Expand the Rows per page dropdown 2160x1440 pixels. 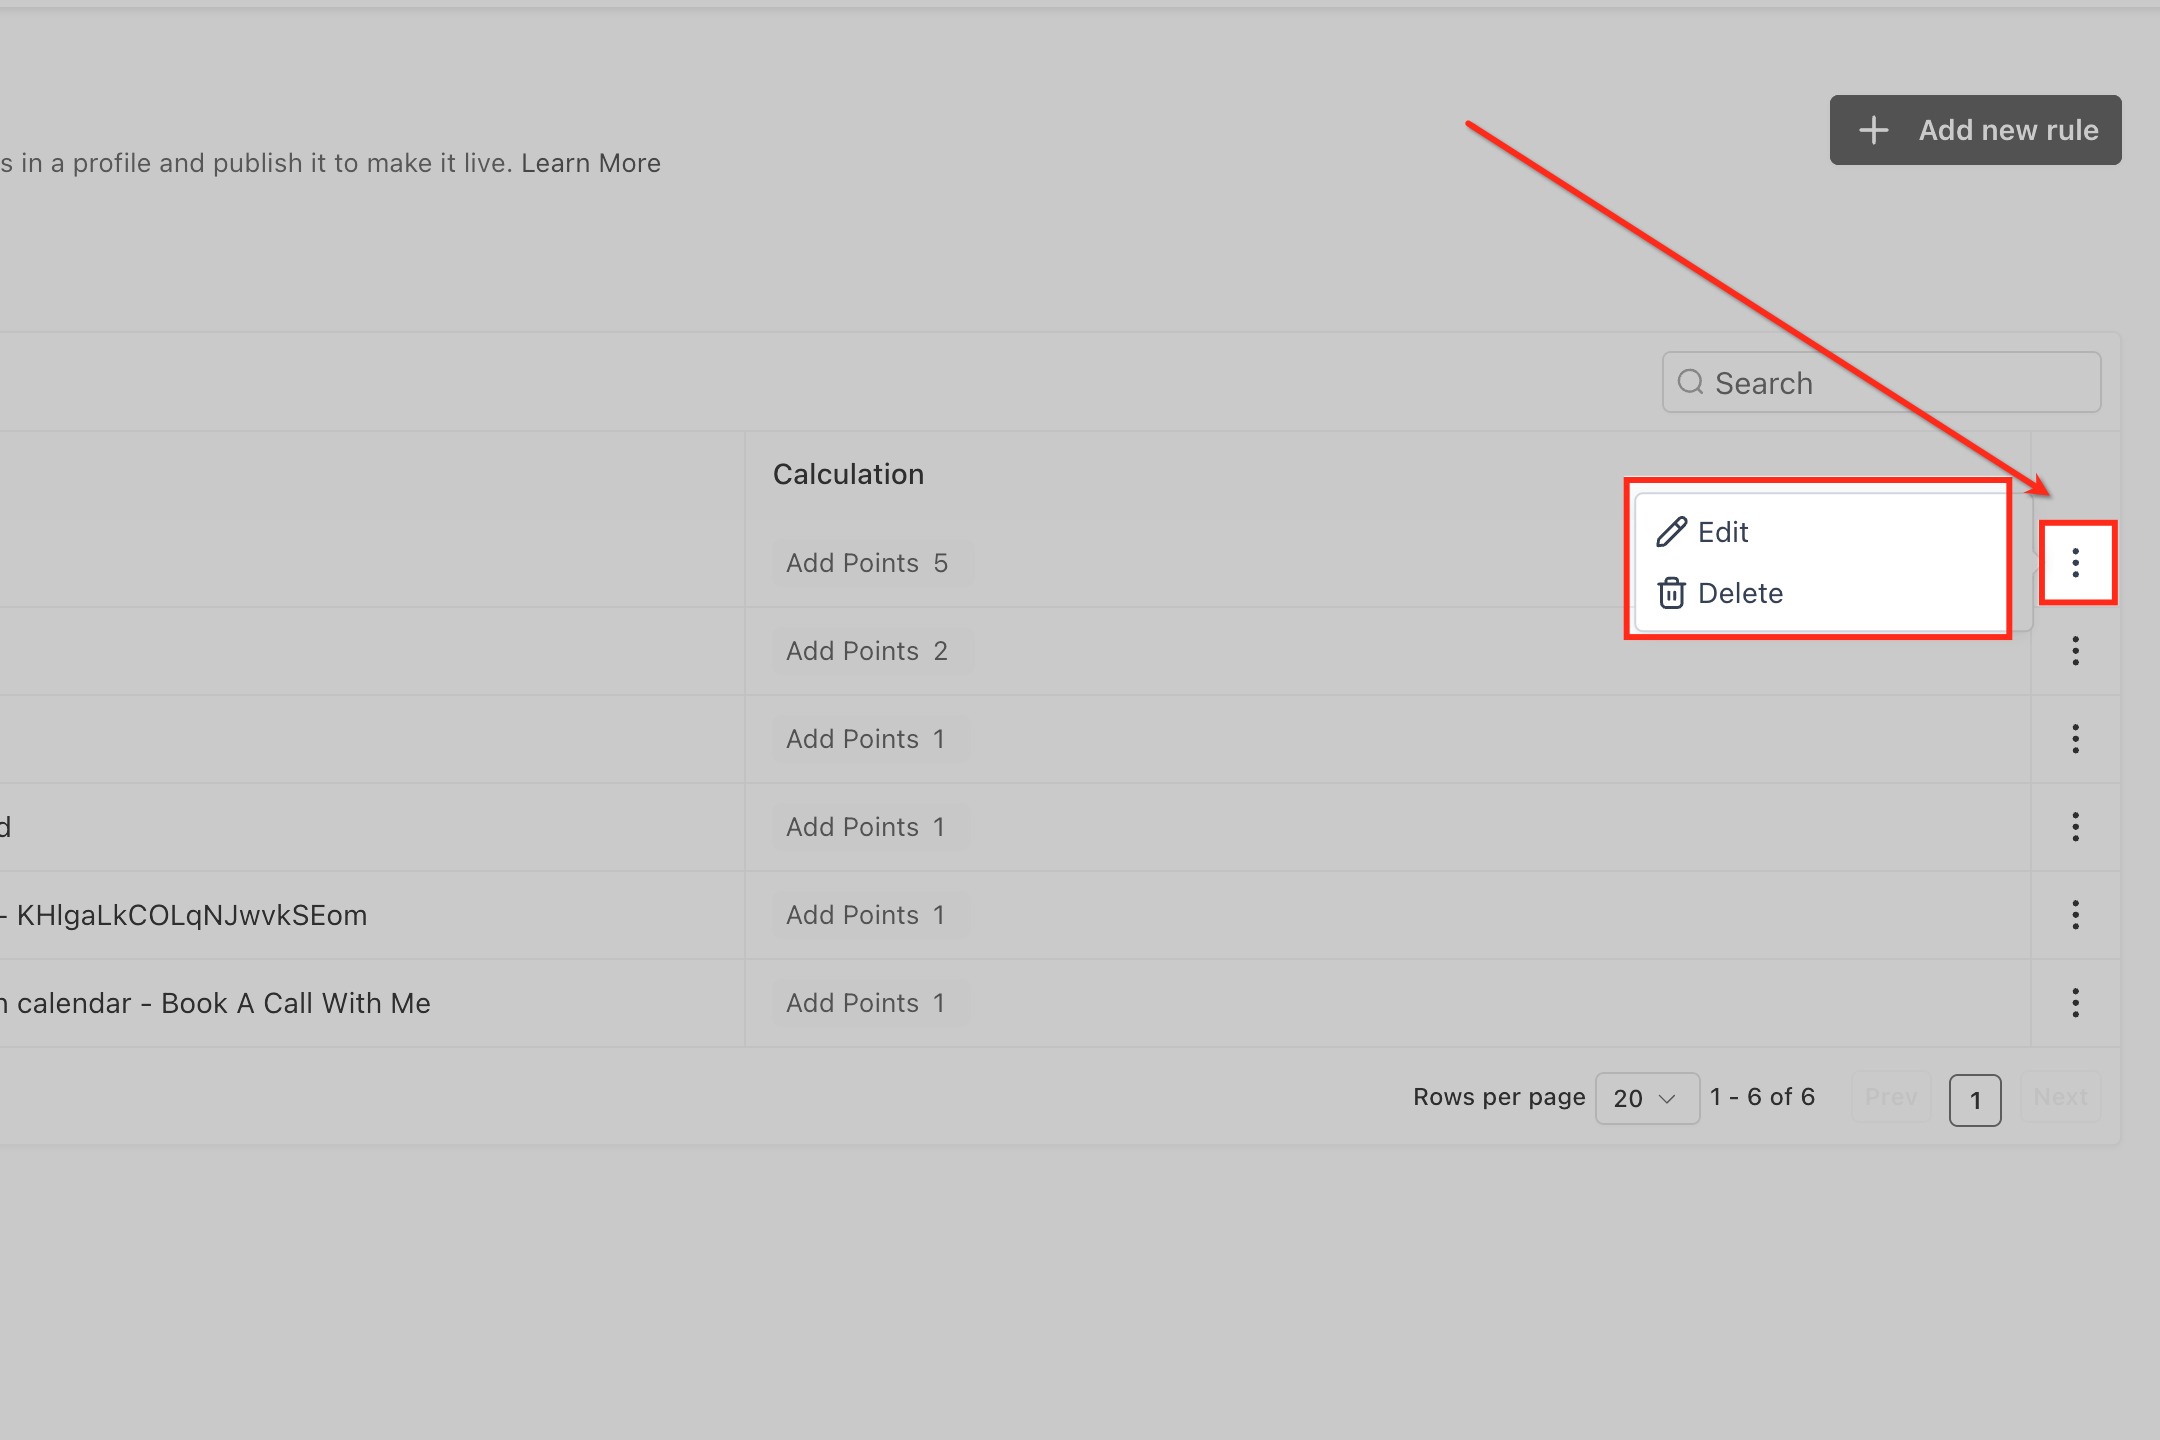[1646, 1098]
